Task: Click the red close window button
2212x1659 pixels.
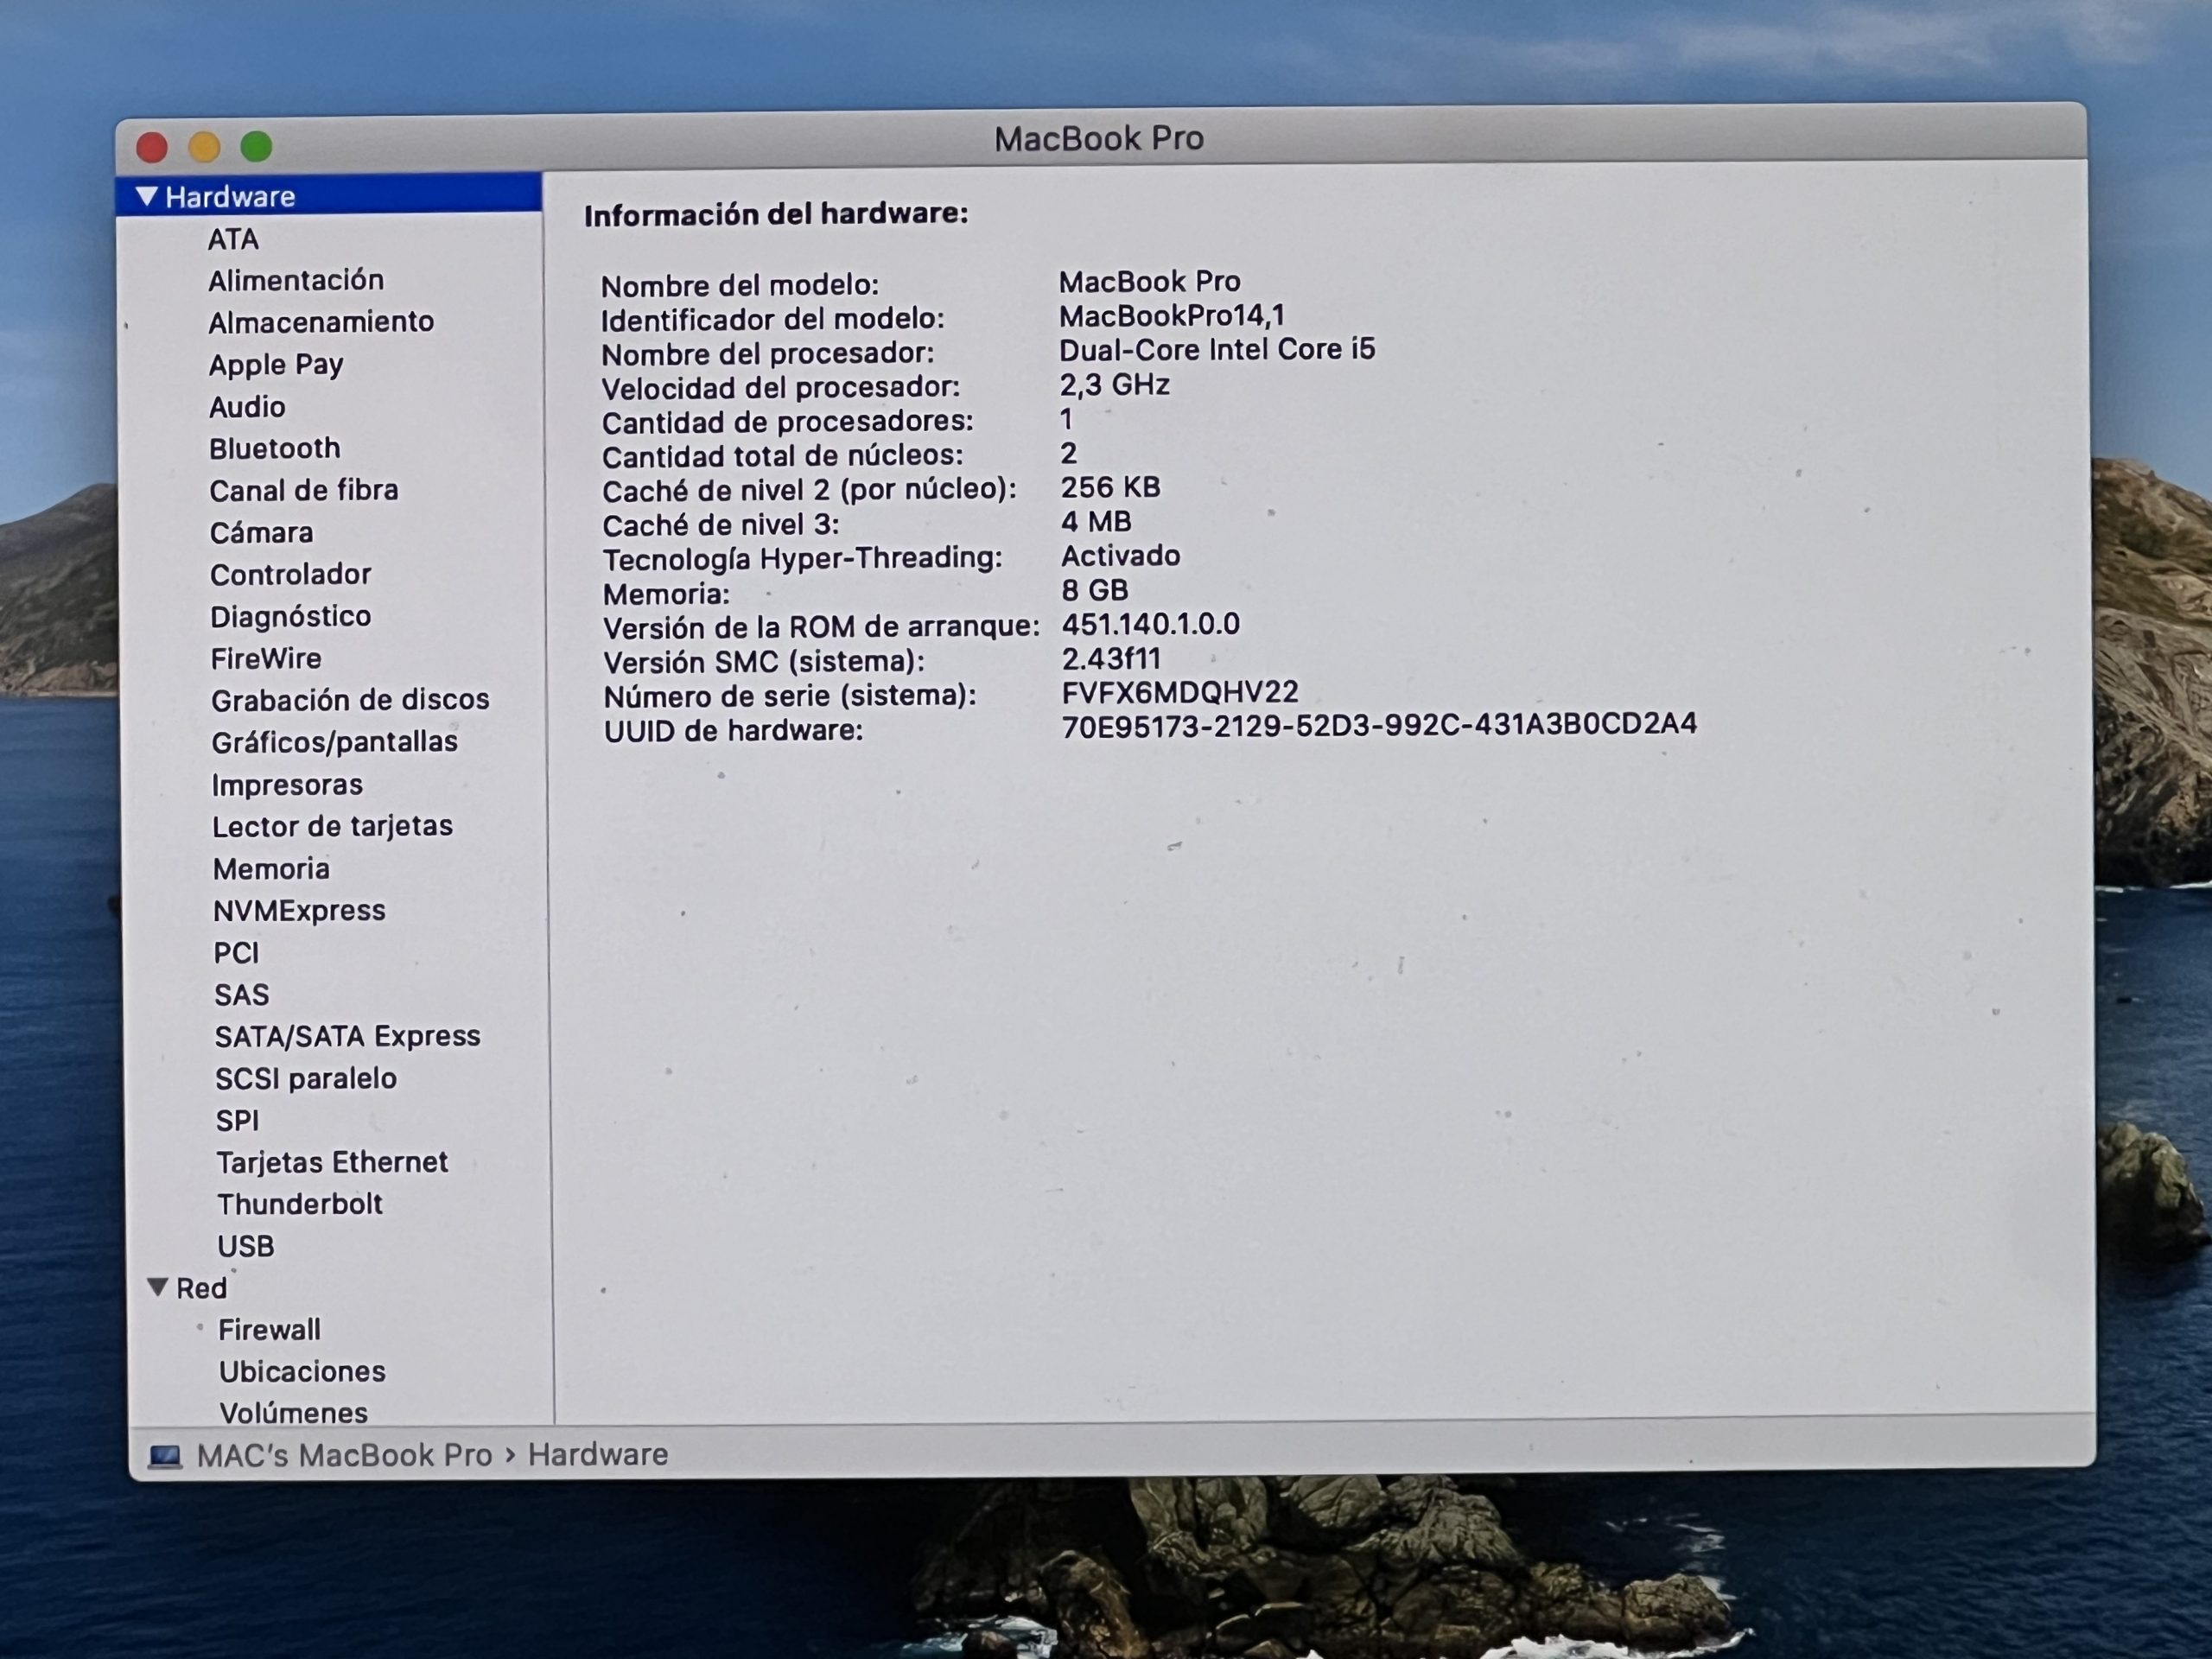Action: tap(152, 147)
